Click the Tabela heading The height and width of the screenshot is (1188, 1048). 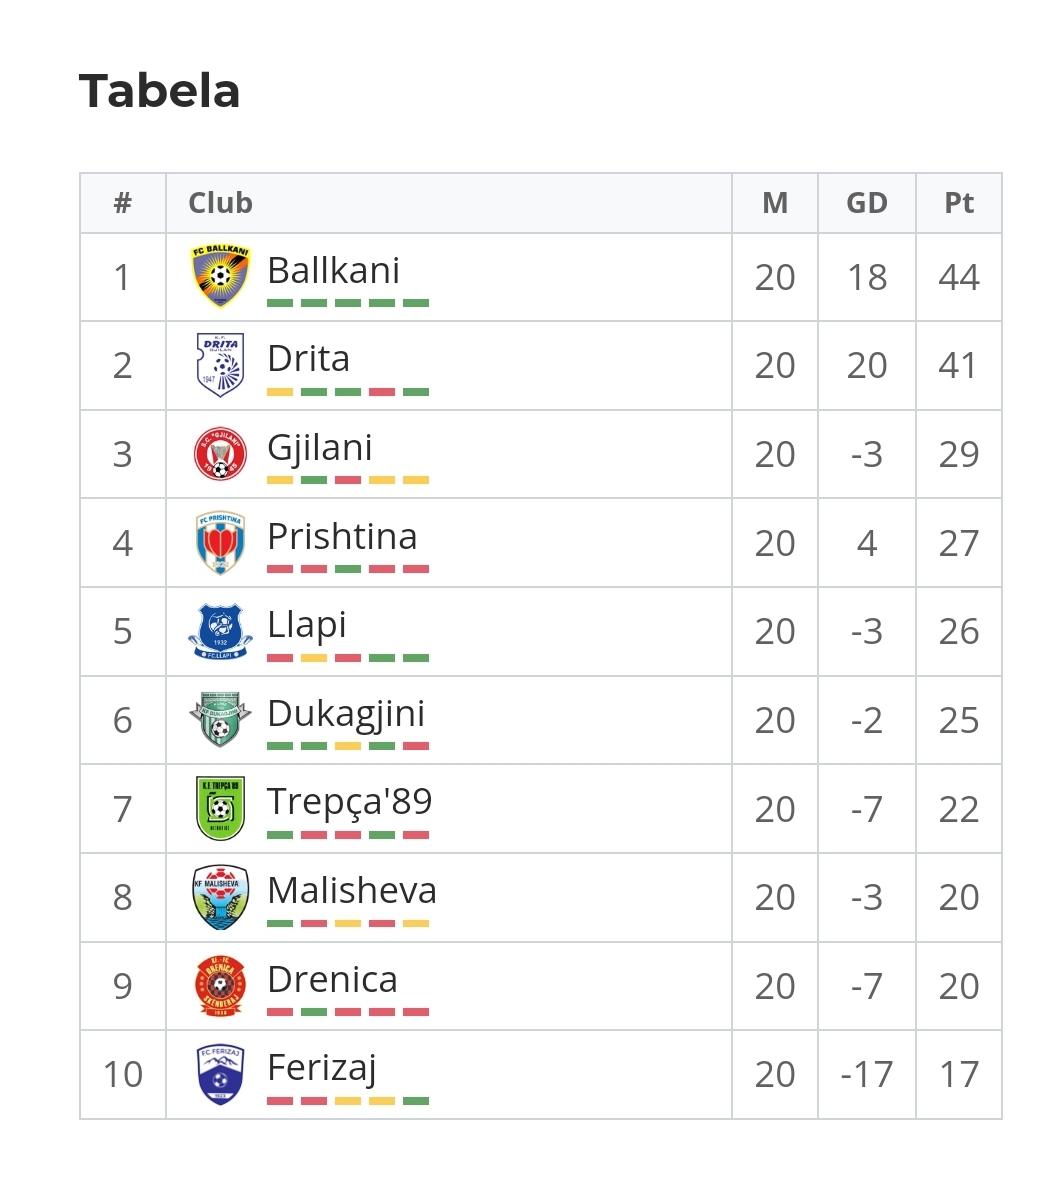159,91
